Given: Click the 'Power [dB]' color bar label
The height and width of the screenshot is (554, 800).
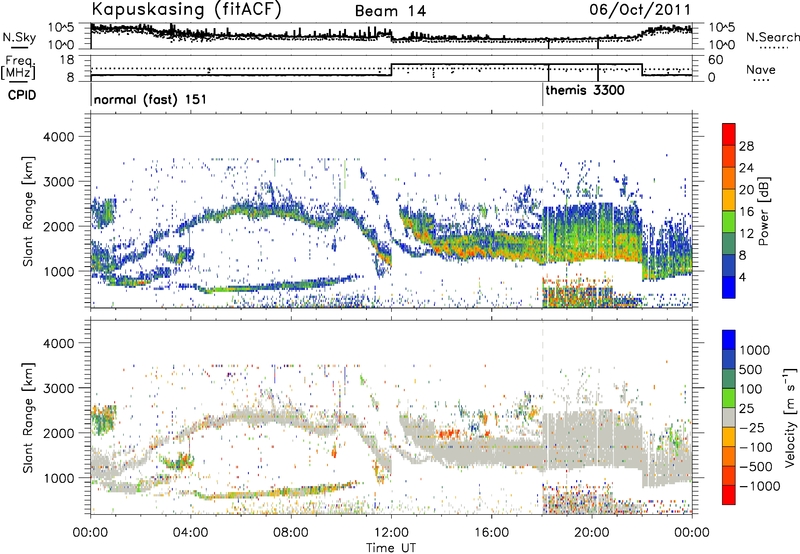Looking at the screenshot, I should (x=764, y=211).
